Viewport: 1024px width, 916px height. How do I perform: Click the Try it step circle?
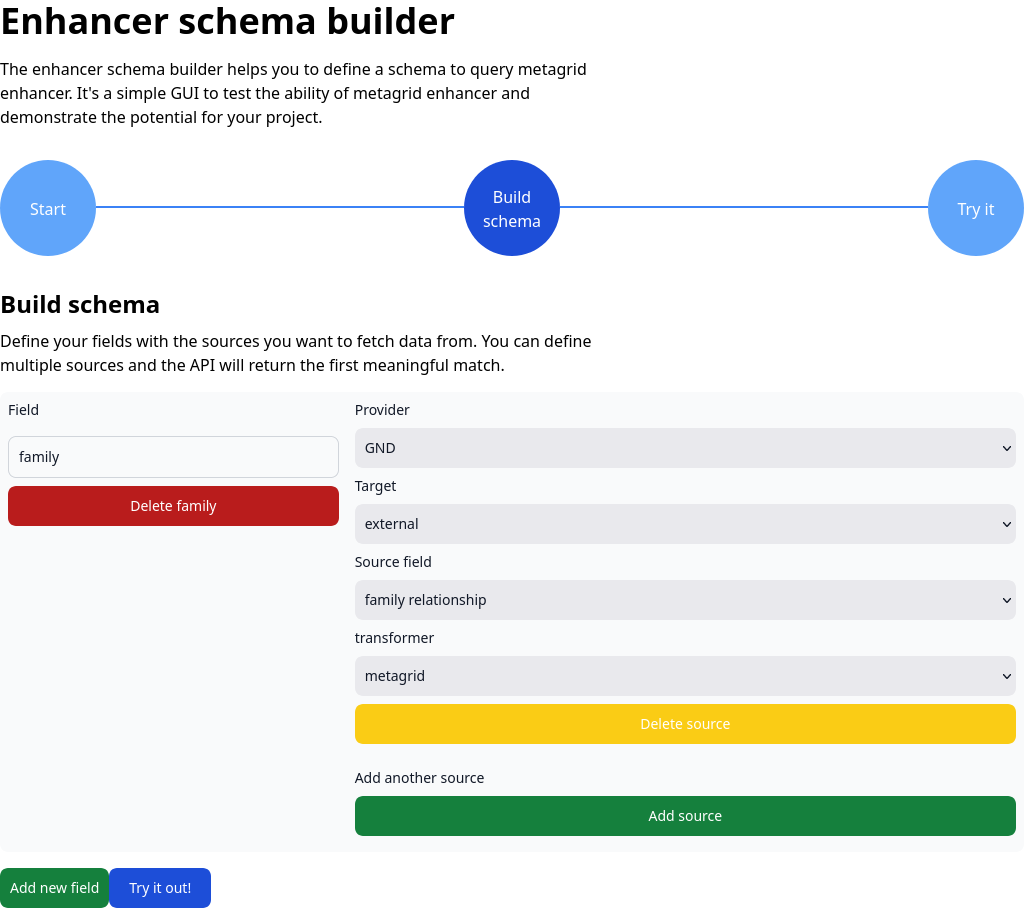tap(975, 209)
